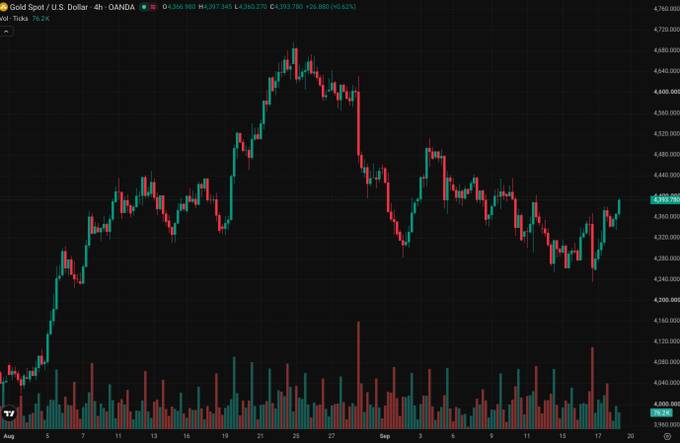
Task: Click the green market status dot
Action: (144, 7)
